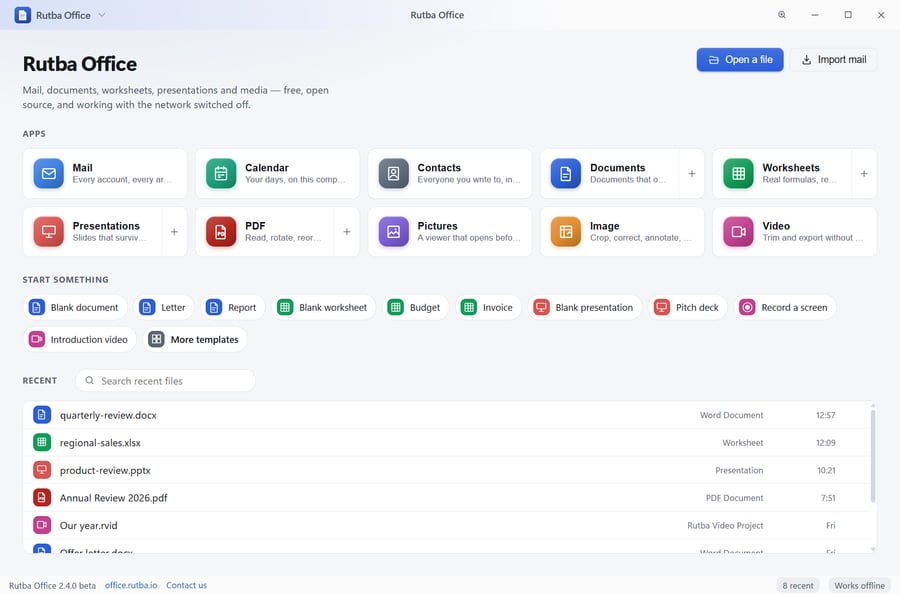Click the Our year.rvid file icon
The image size is (900, 594).
(42, 525)
